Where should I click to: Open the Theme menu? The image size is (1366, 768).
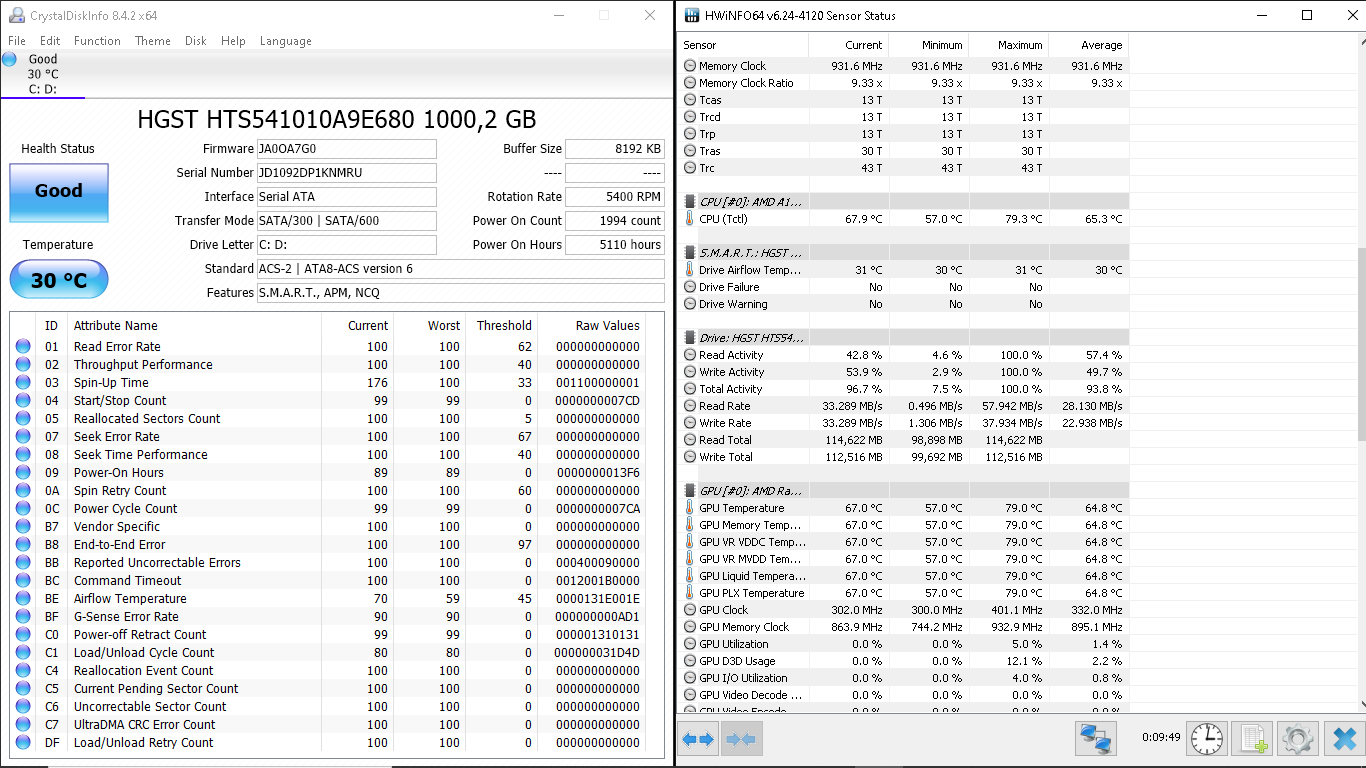point(153,41)
